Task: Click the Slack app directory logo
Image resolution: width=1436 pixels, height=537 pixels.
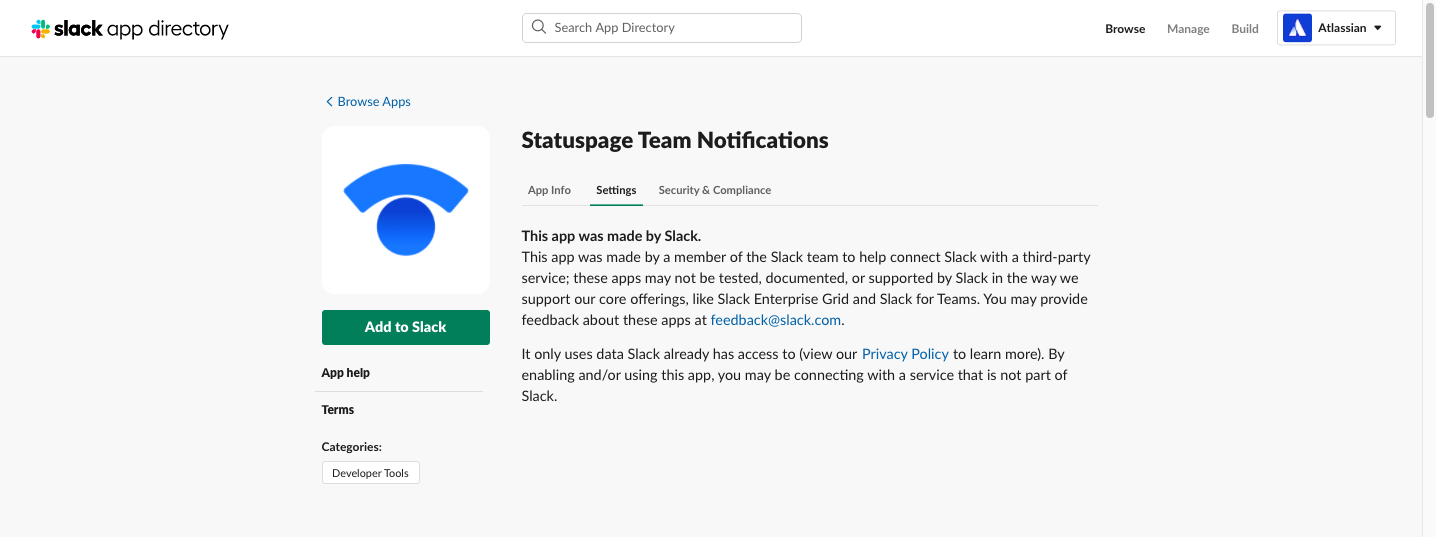Action: (x=130, y=29)
